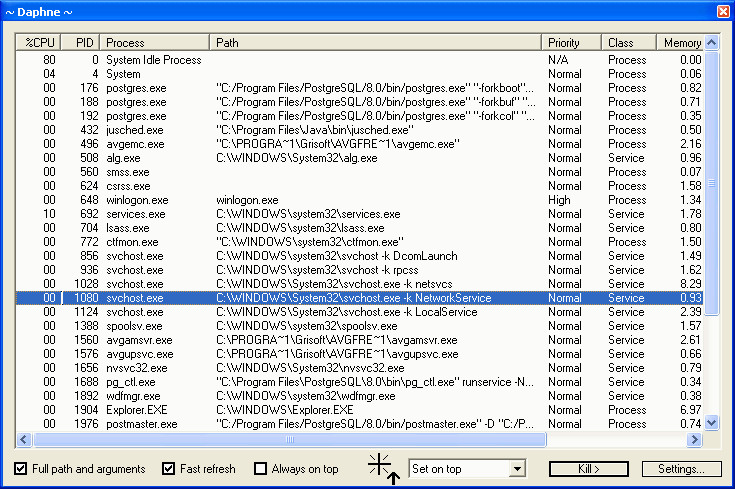This screenshot has height=489, width=735.
Task: Sort by the Class column header
Action: click(629, 43)
